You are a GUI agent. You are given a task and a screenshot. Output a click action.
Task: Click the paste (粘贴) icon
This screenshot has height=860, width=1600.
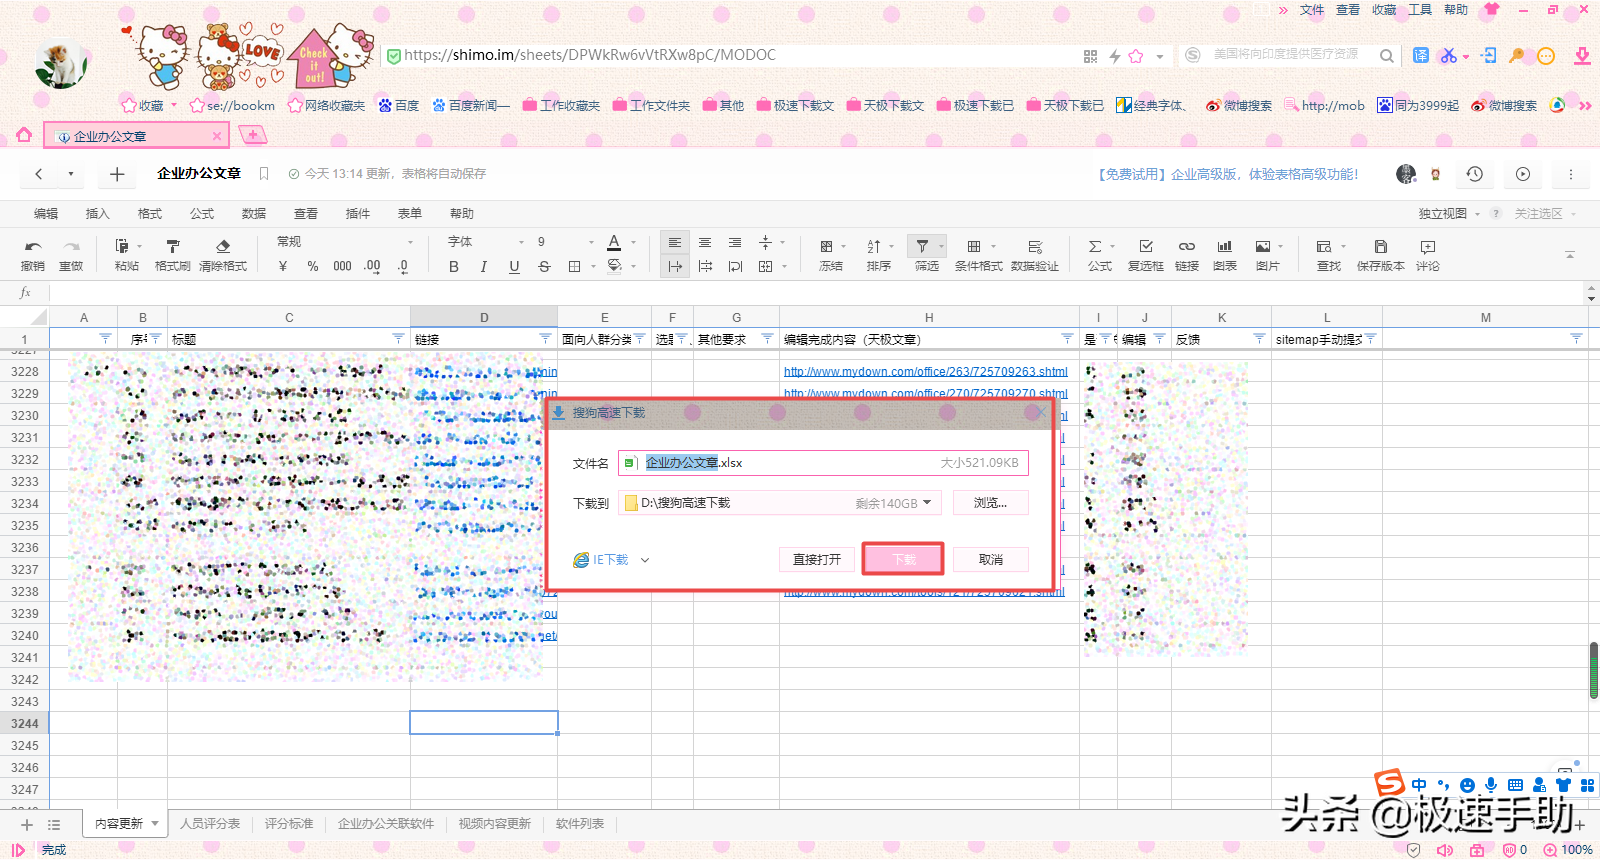pos(122,246)
